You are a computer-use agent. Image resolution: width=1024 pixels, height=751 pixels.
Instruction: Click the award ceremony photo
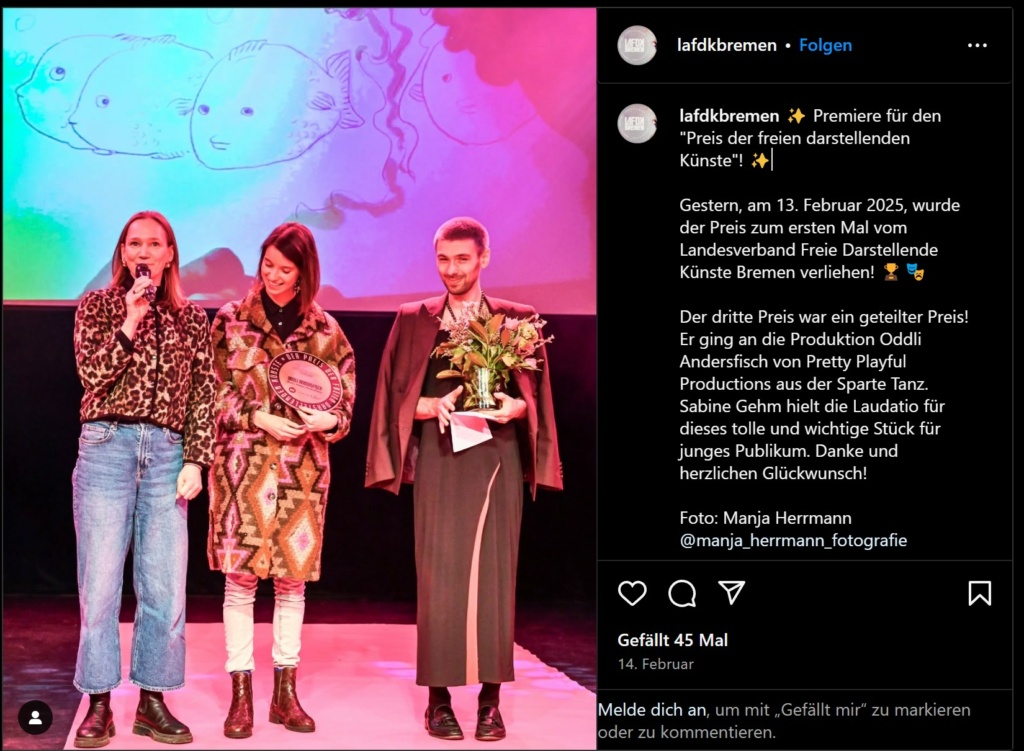[x=299, y=379]
